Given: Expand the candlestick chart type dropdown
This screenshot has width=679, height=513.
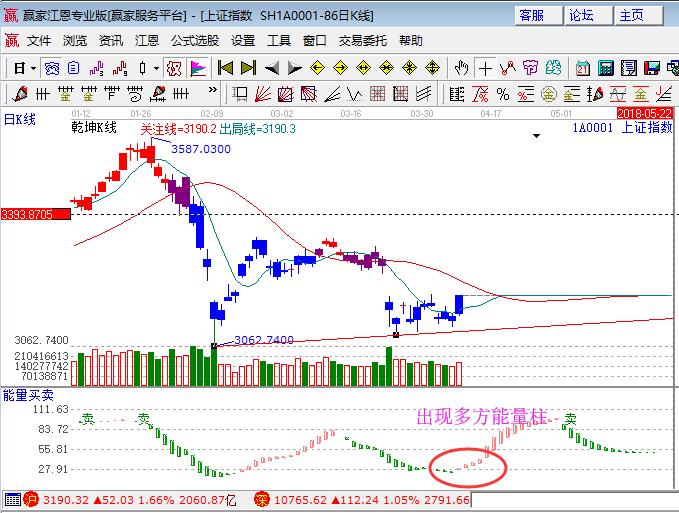Looking at the screenshot, I should pos(155,68).
